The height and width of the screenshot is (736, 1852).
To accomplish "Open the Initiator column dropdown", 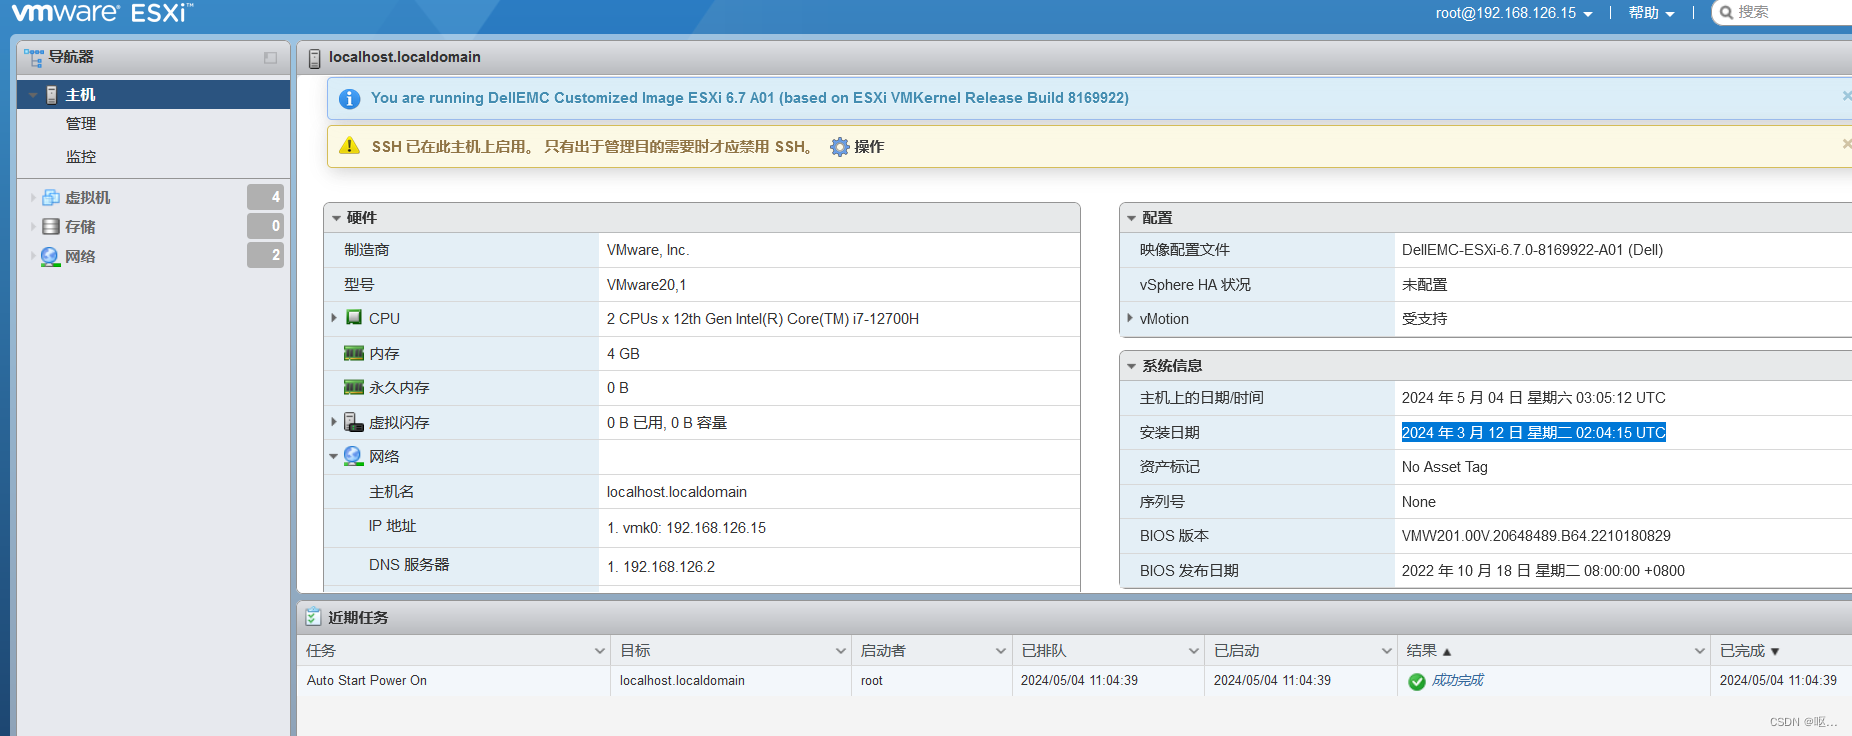I will [x=1001, y=651].
